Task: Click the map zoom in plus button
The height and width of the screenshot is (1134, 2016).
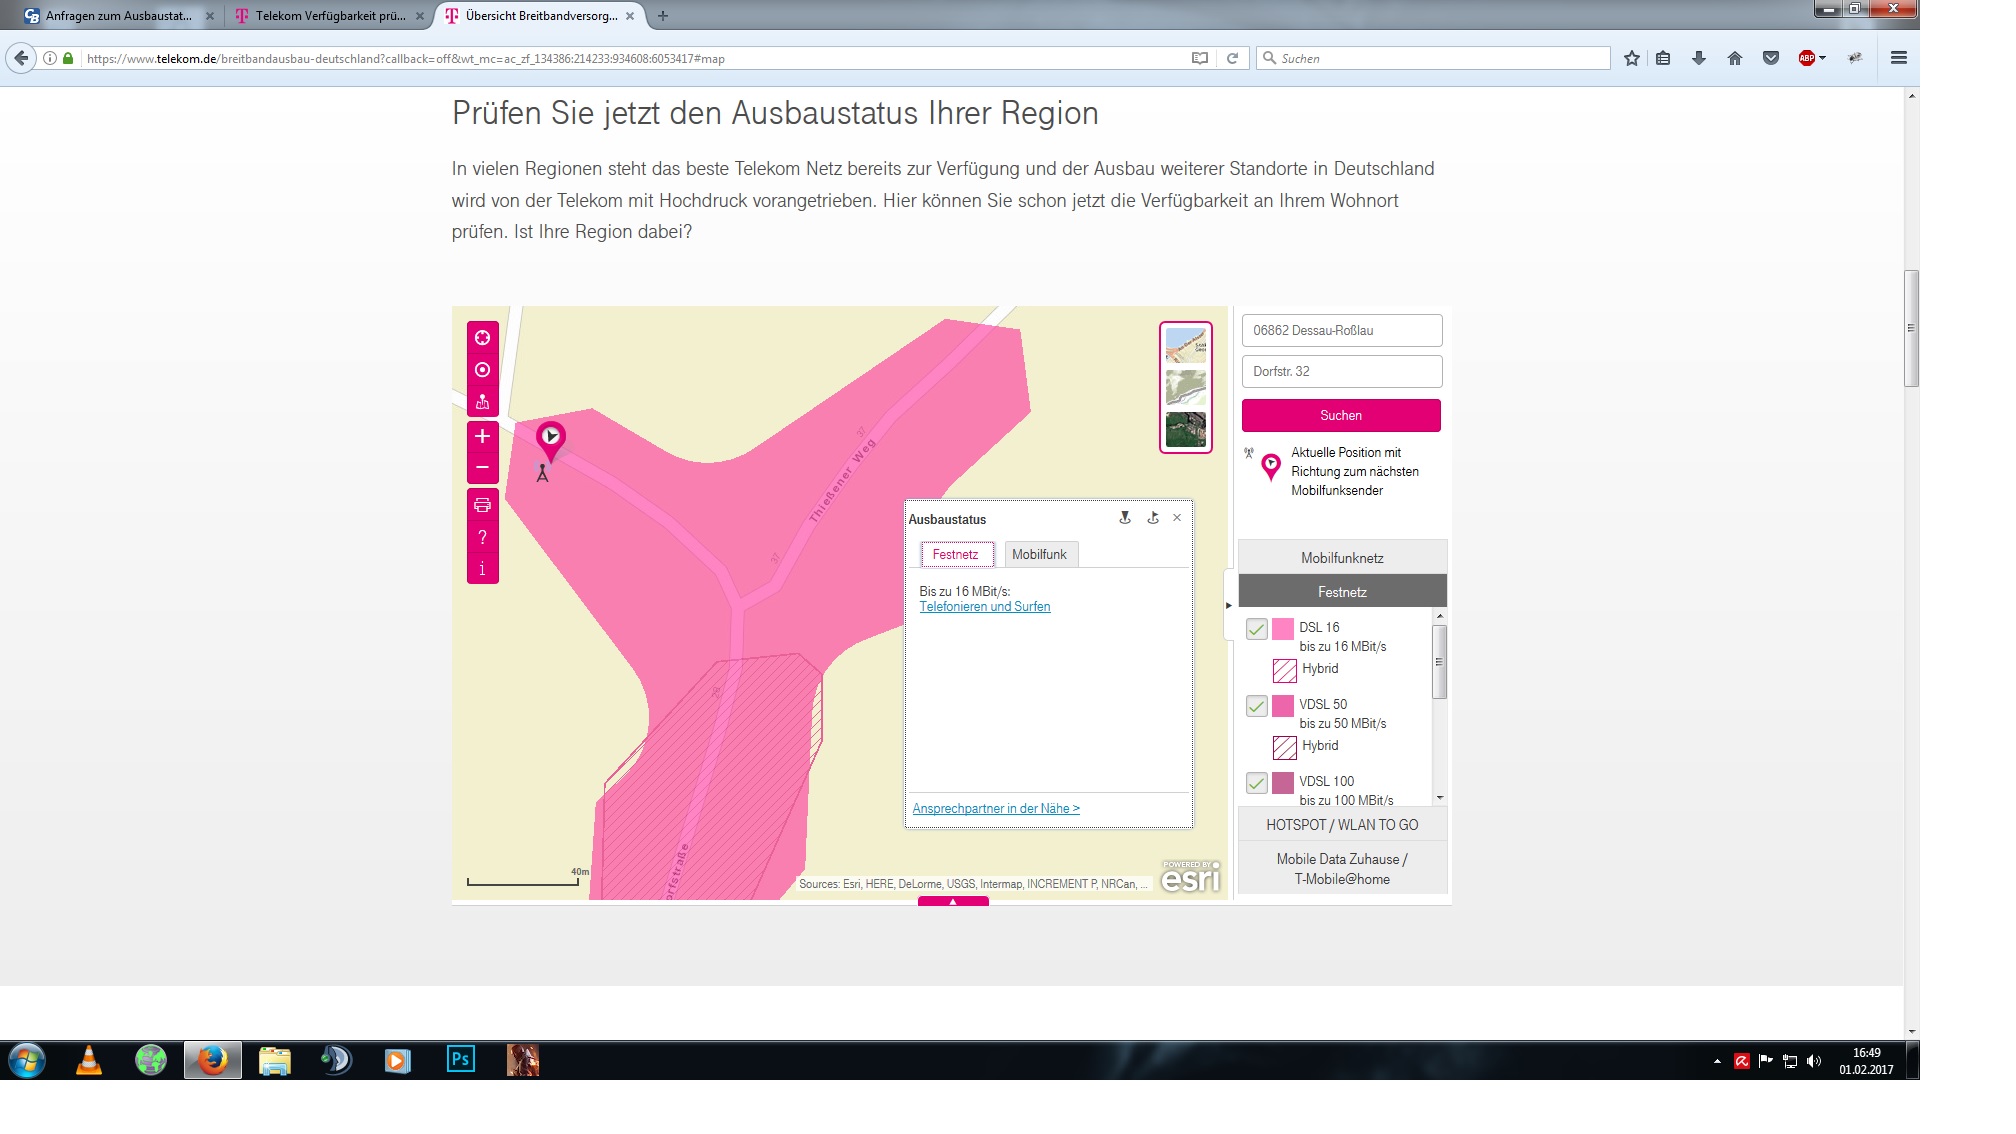Action: (482, 436)
